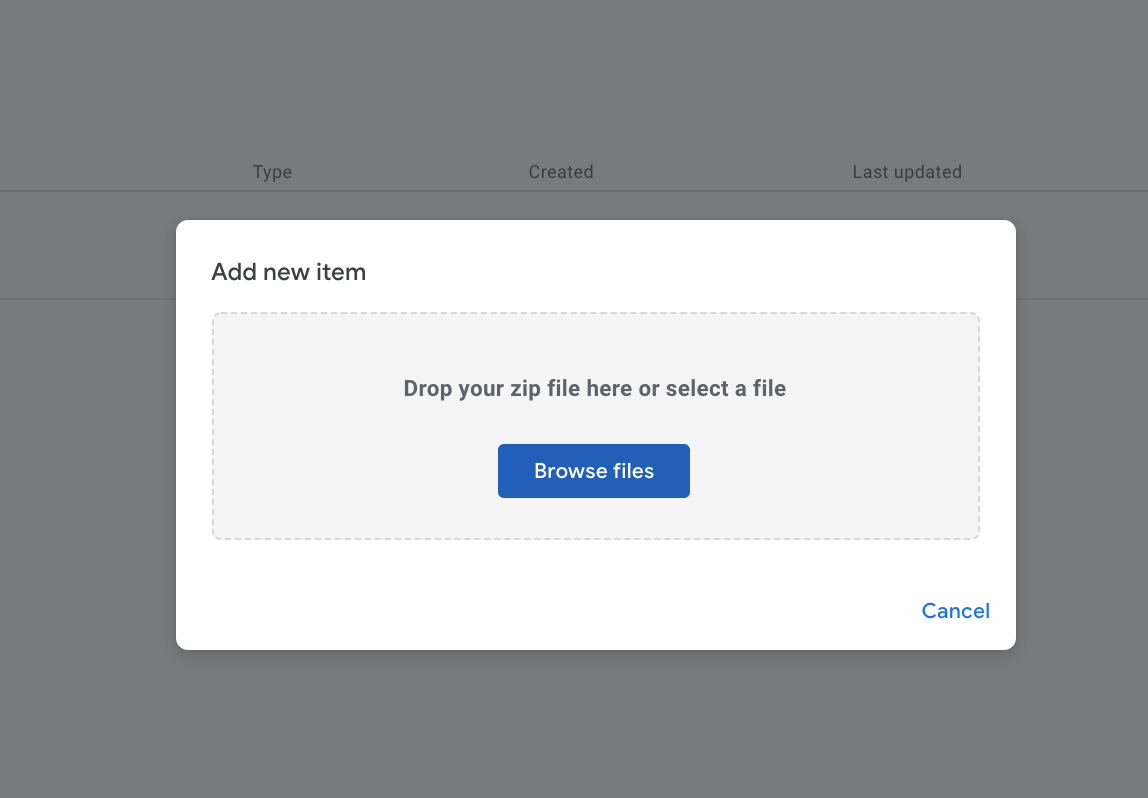Screen dimensions: 1148x798
Task: Click empty drop zone space beside Browse files
Action: coord(820,472)
